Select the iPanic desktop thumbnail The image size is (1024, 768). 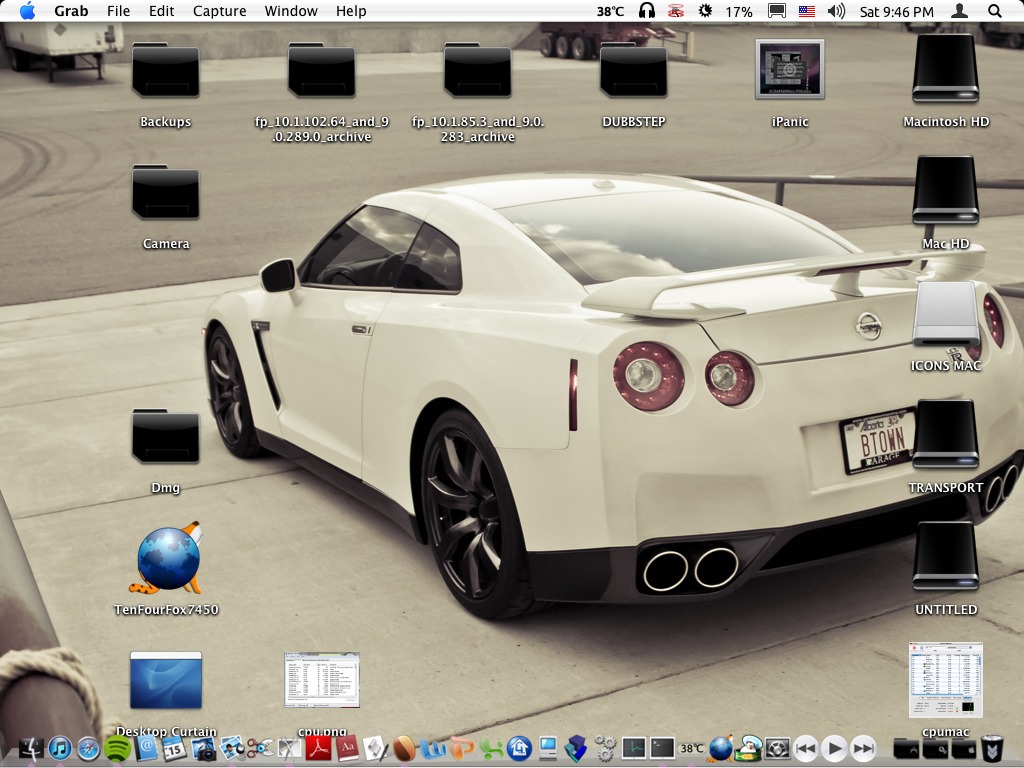coord(790,69)
